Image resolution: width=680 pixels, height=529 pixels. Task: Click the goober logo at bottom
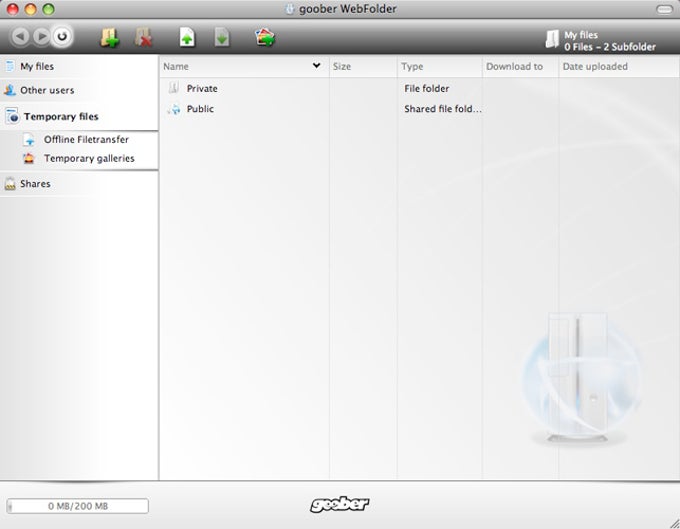pos(340,504)
